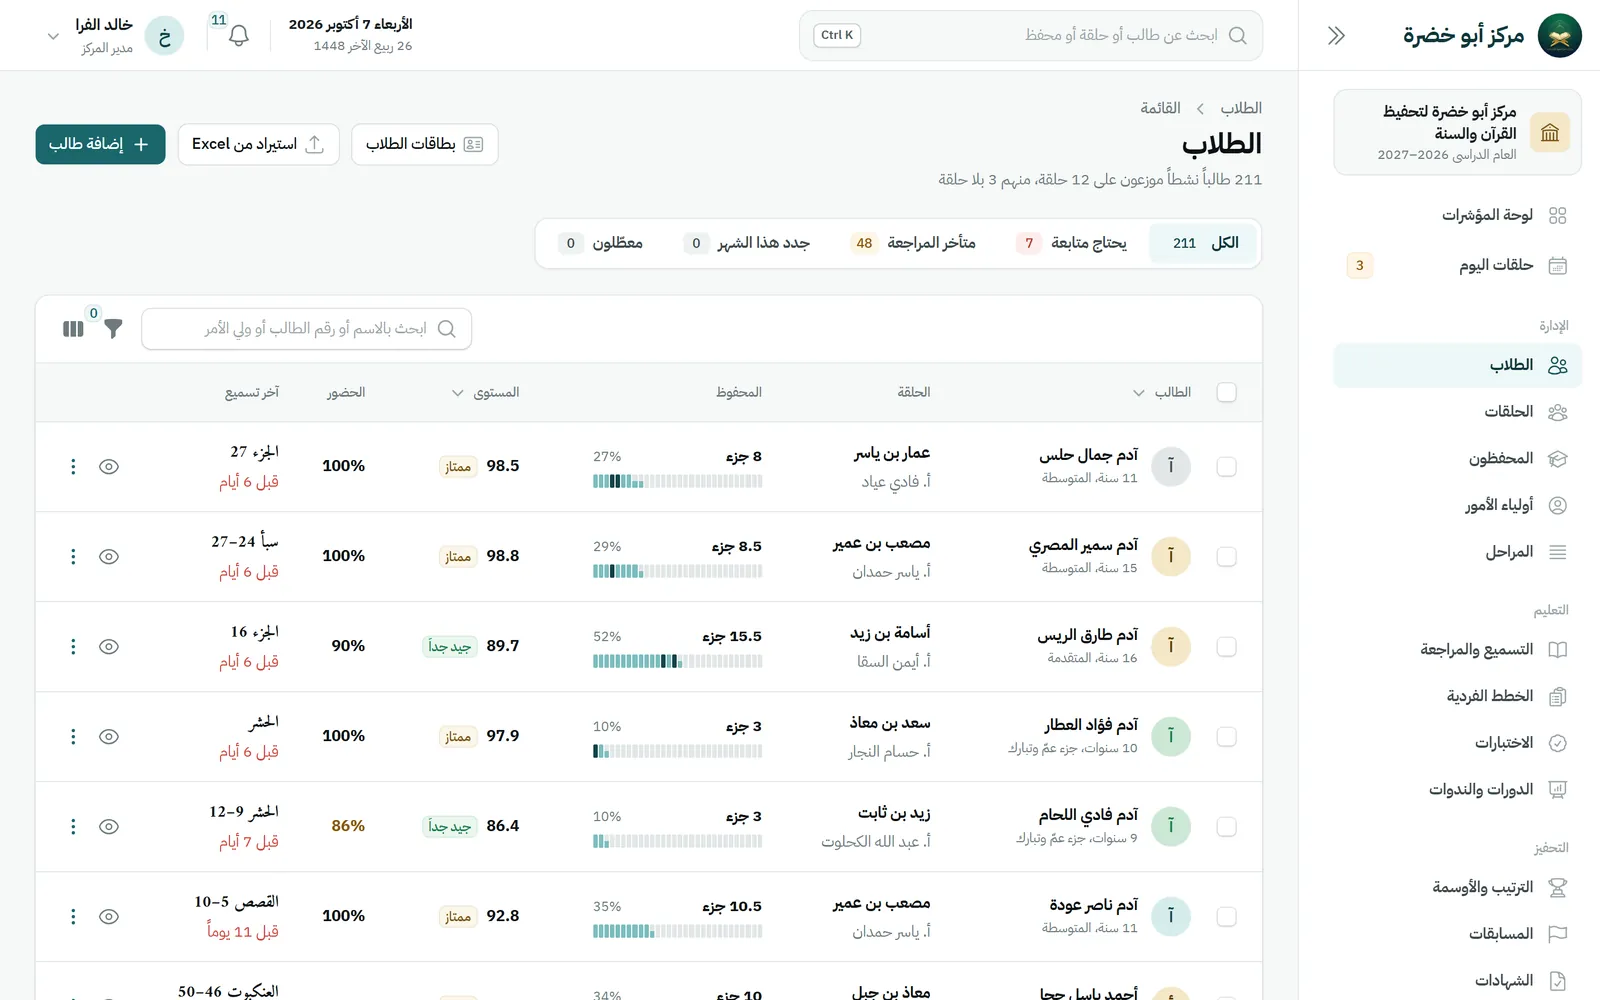The image size is (1600, 1000).
Task: Switch to the متأخر المراجعة tab
Action: 913,243
